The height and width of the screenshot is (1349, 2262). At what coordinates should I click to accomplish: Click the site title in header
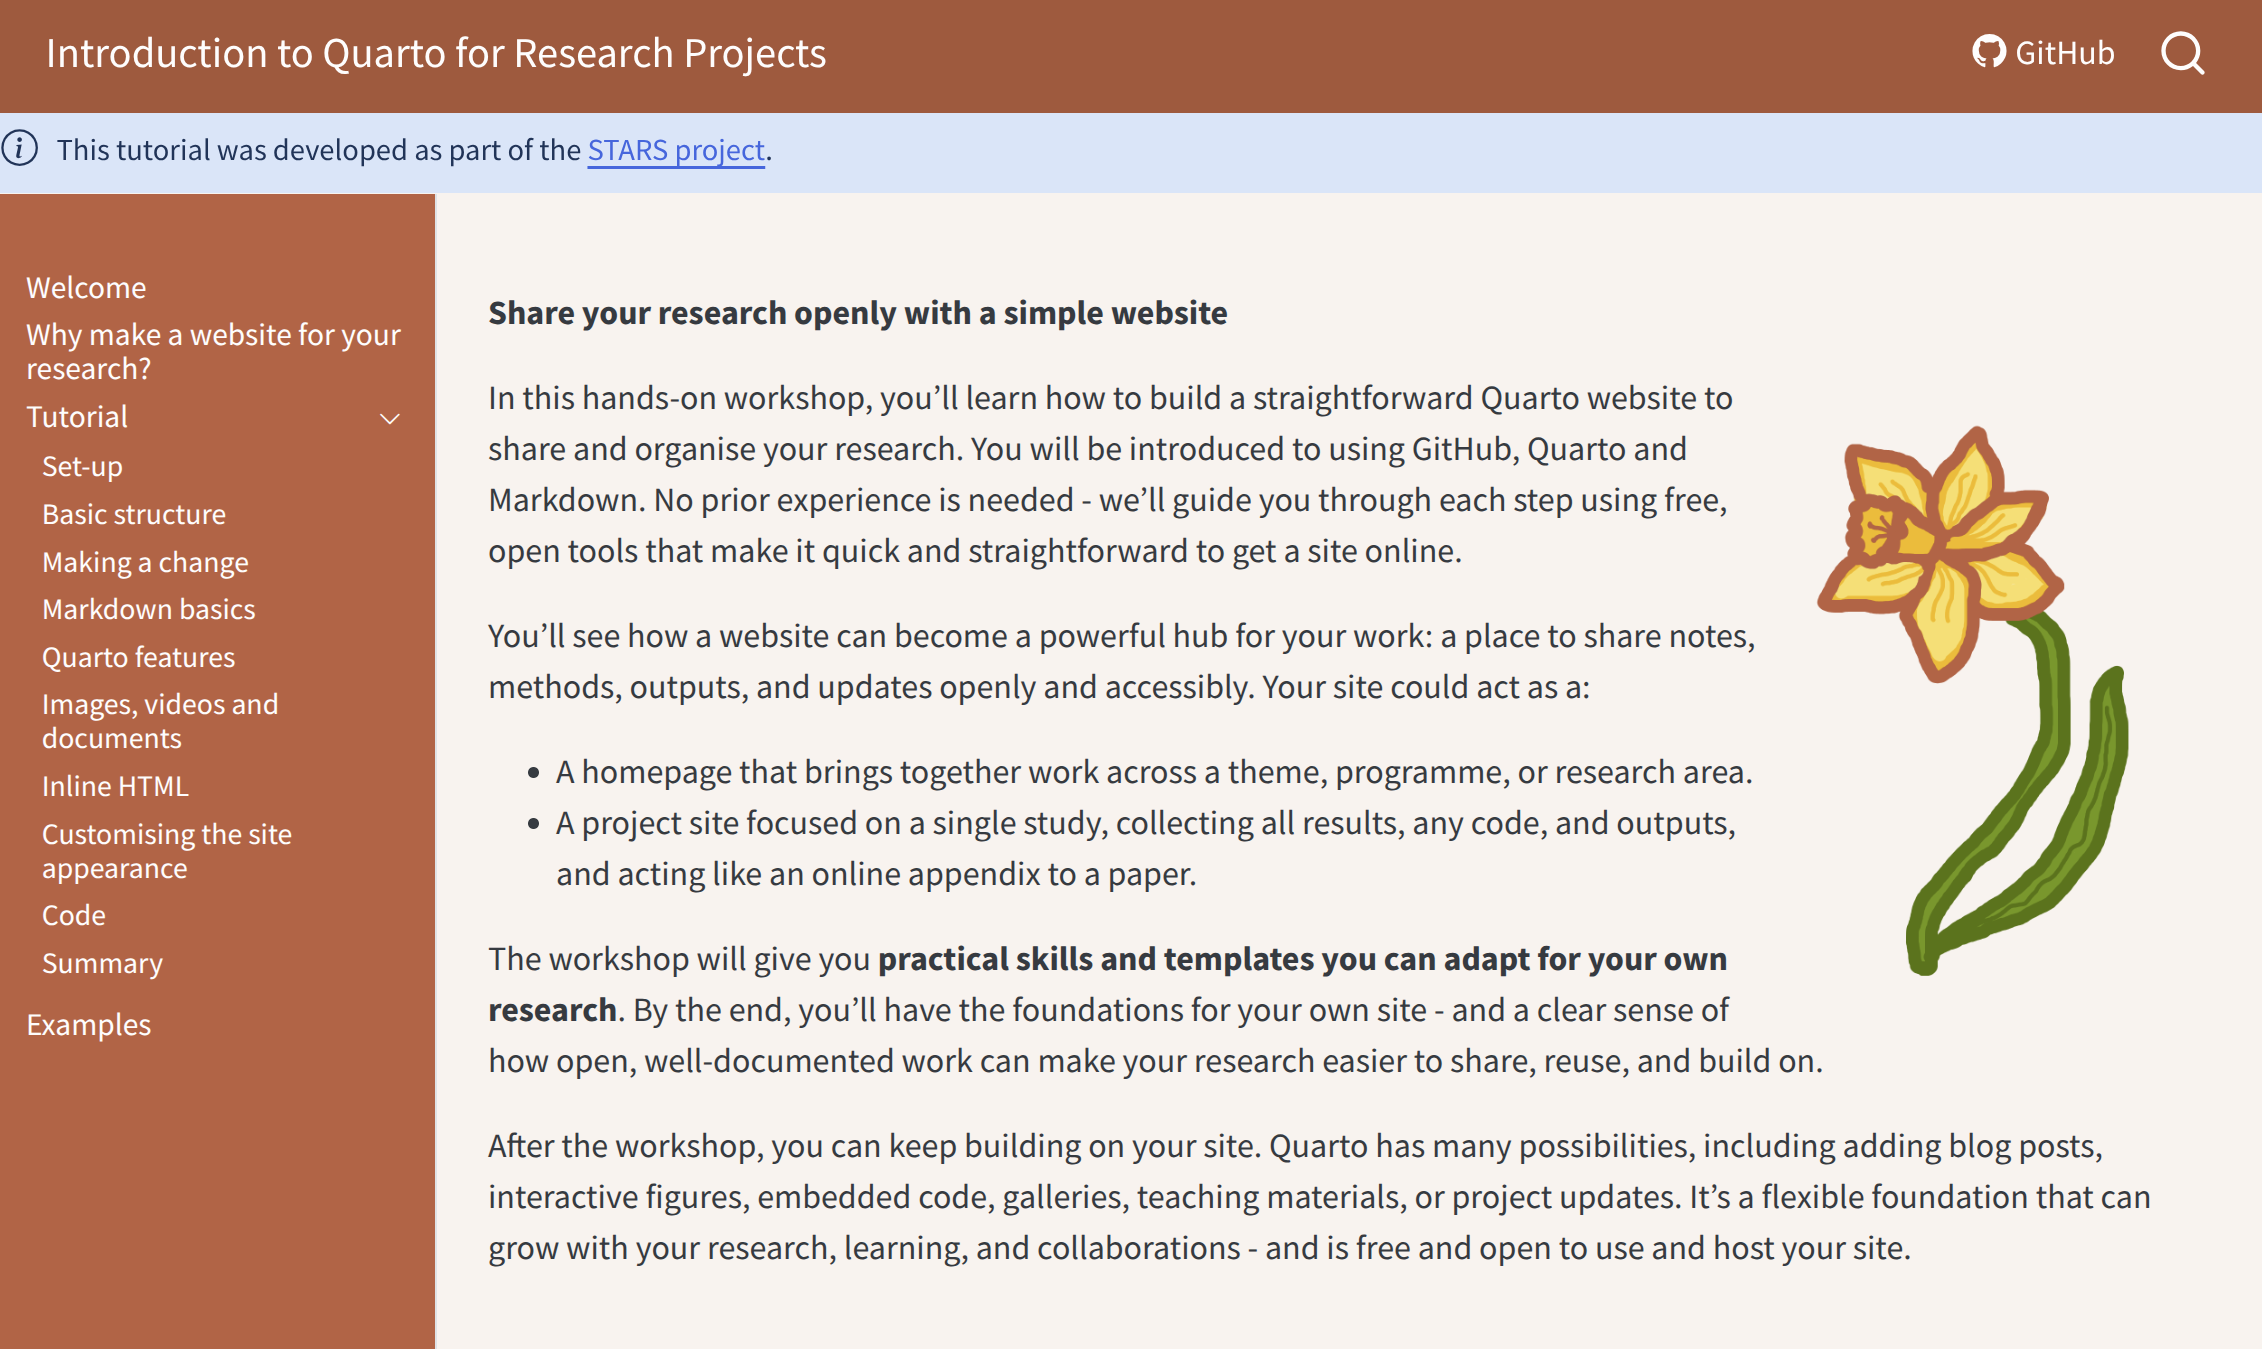pos(436,53)
